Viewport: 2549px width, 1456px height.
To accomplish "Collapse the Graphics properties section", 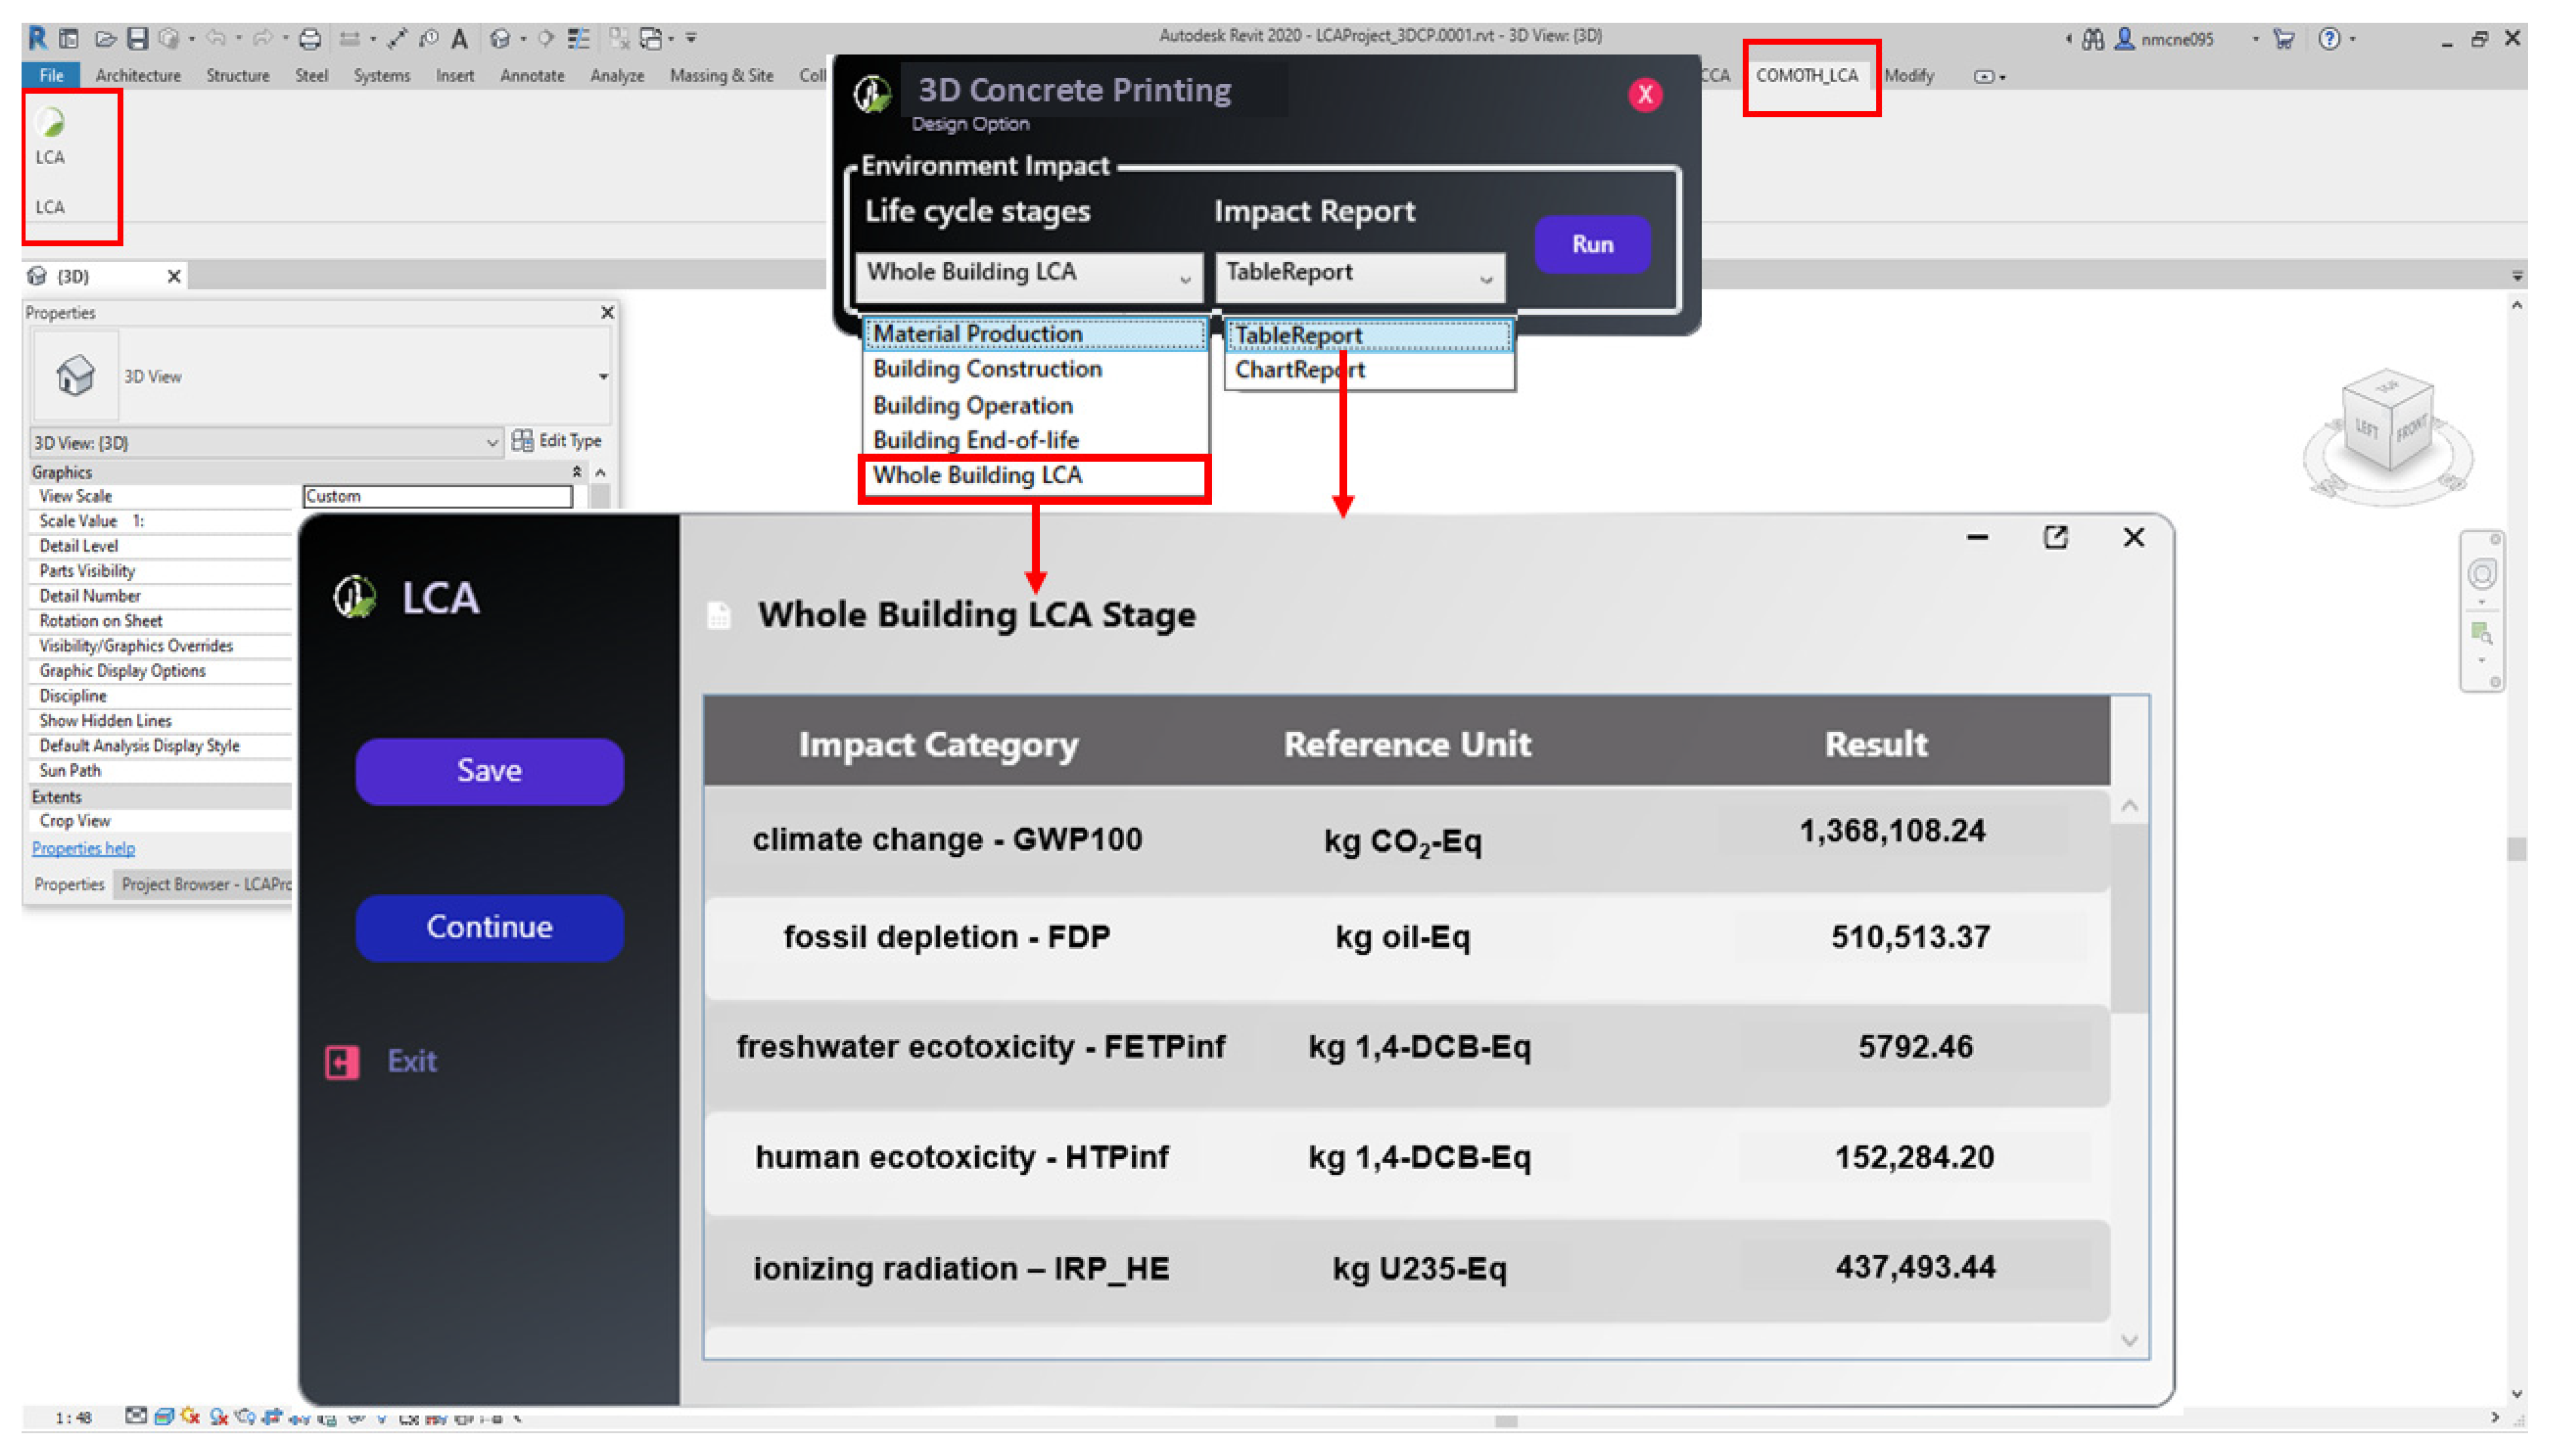I will [x=577, y=472].
